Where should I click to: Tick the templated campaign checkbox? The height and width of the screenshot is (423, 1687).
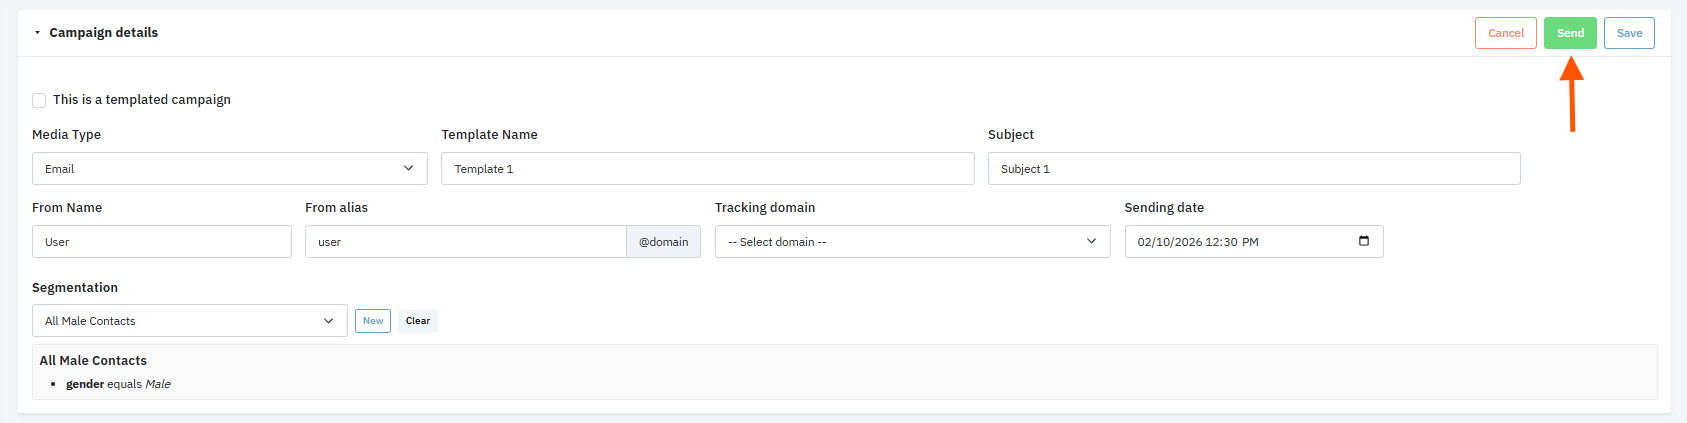click(x=39, y=100)
